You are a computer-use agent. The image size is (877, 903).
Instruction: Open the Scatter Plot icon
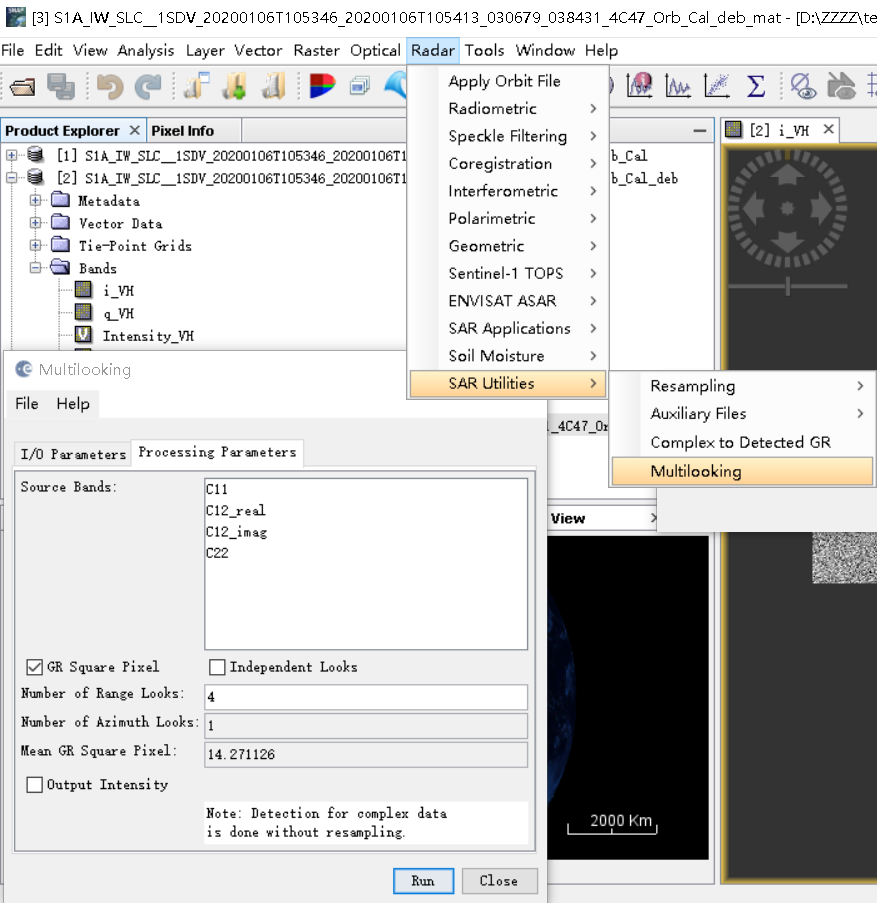click(717, 86)
